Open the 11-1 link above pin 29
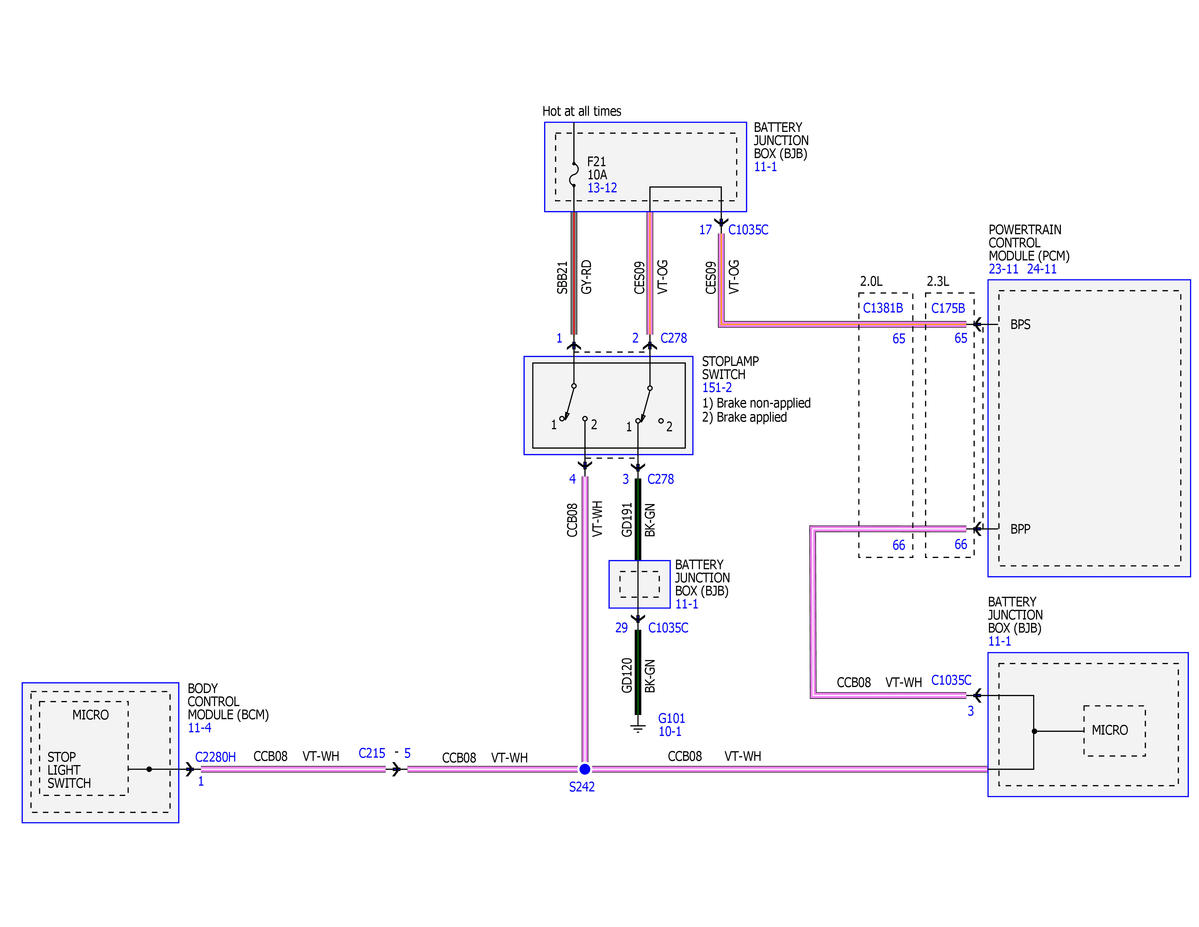The image size is (1199, 927). pyautogui.click(x=687, y=604)
